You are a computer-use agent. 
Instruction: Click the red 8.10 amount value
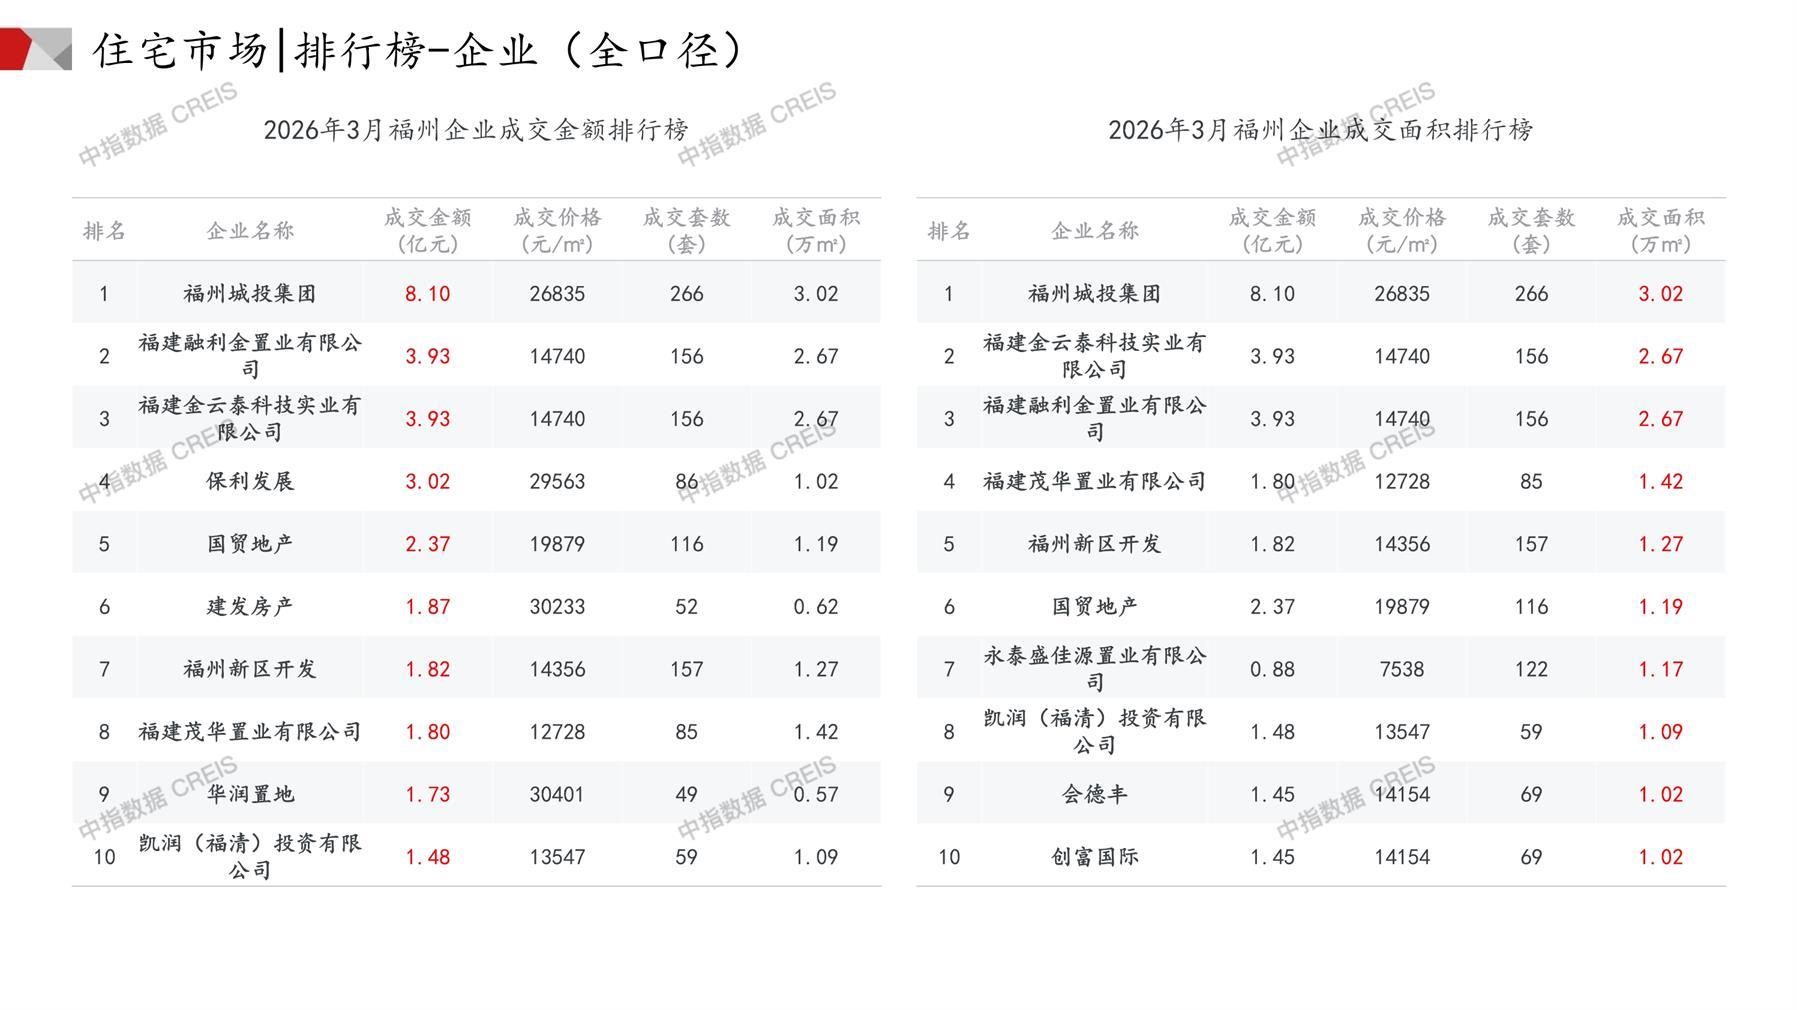tap(427, 294)
